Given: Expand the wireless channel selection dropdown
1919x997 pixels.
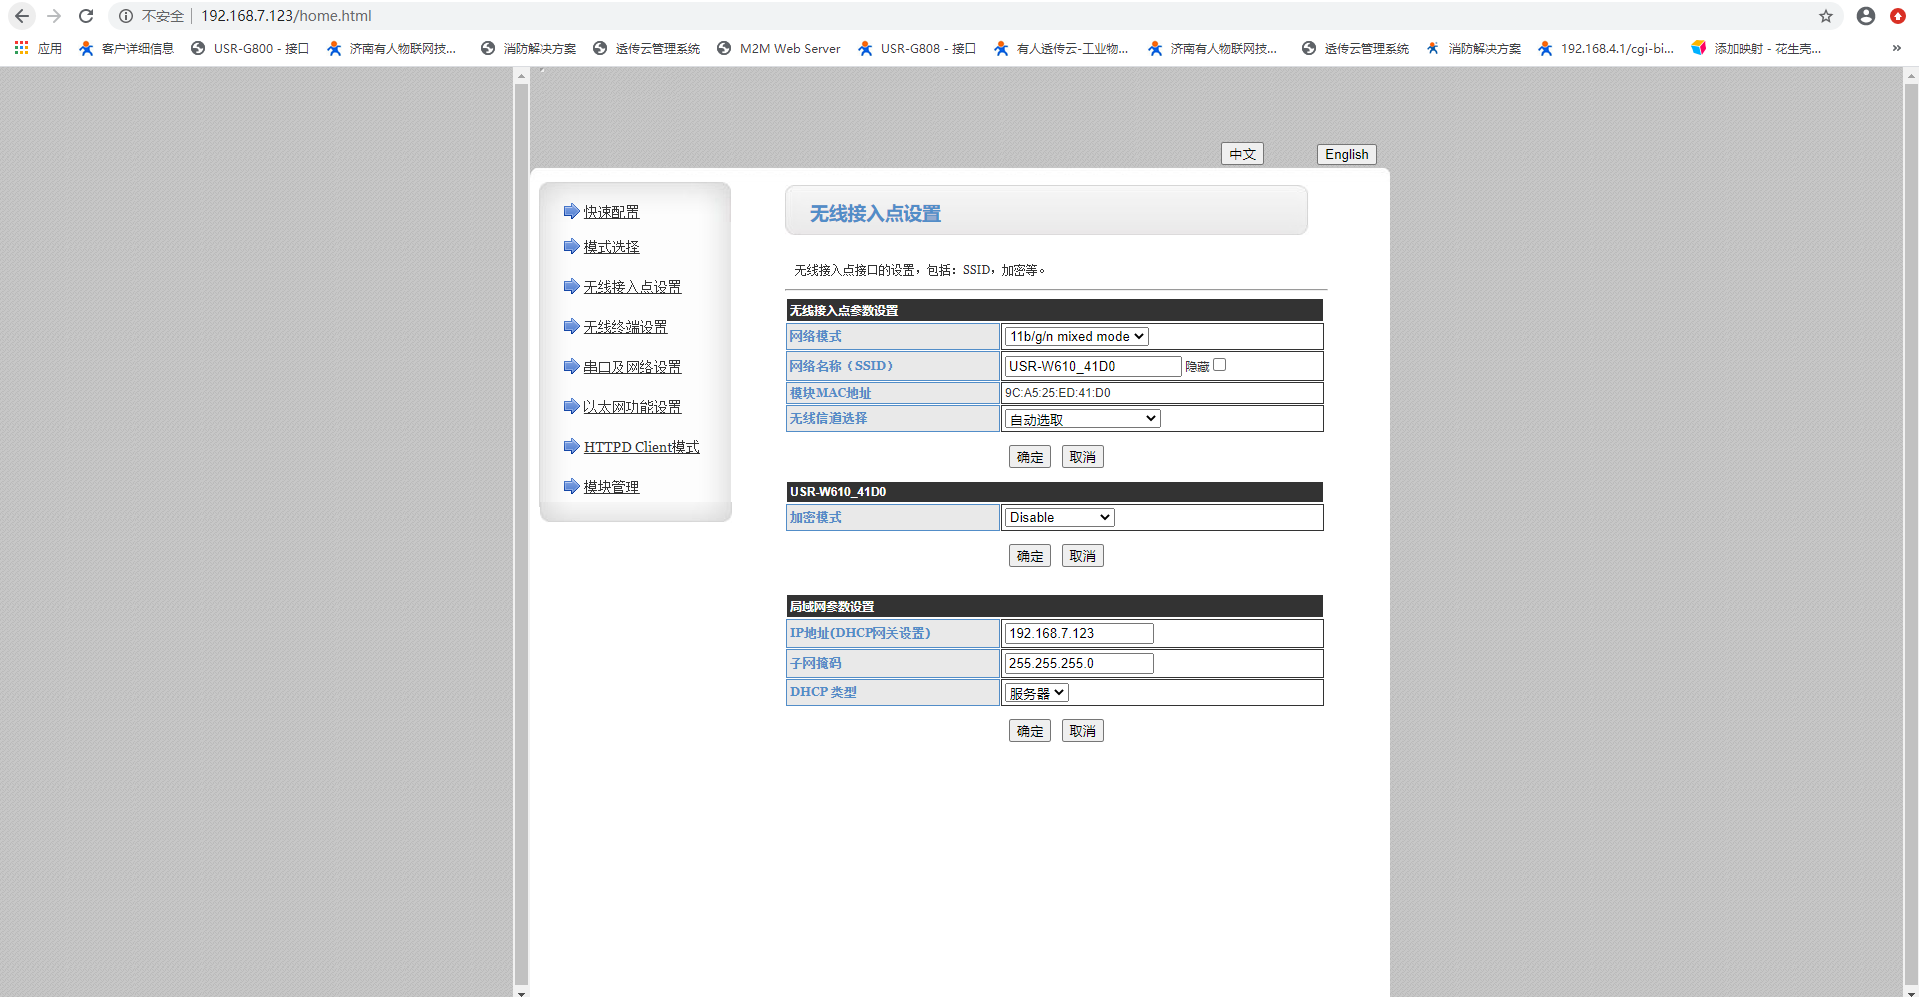Looking at the screenshot, I should pos(1082,419).
